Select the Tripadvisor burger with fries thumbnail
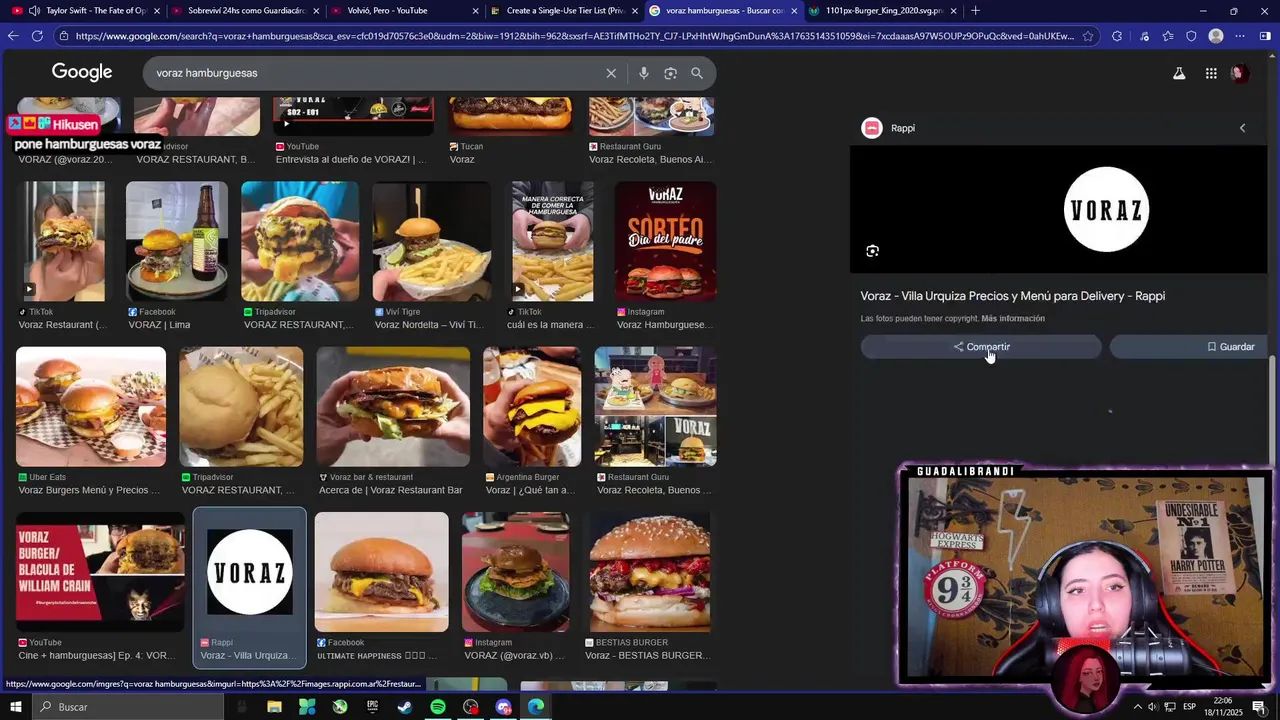The height and width of the screenshot is (720, 1280). pyautogui.click(x=241, y=407)
